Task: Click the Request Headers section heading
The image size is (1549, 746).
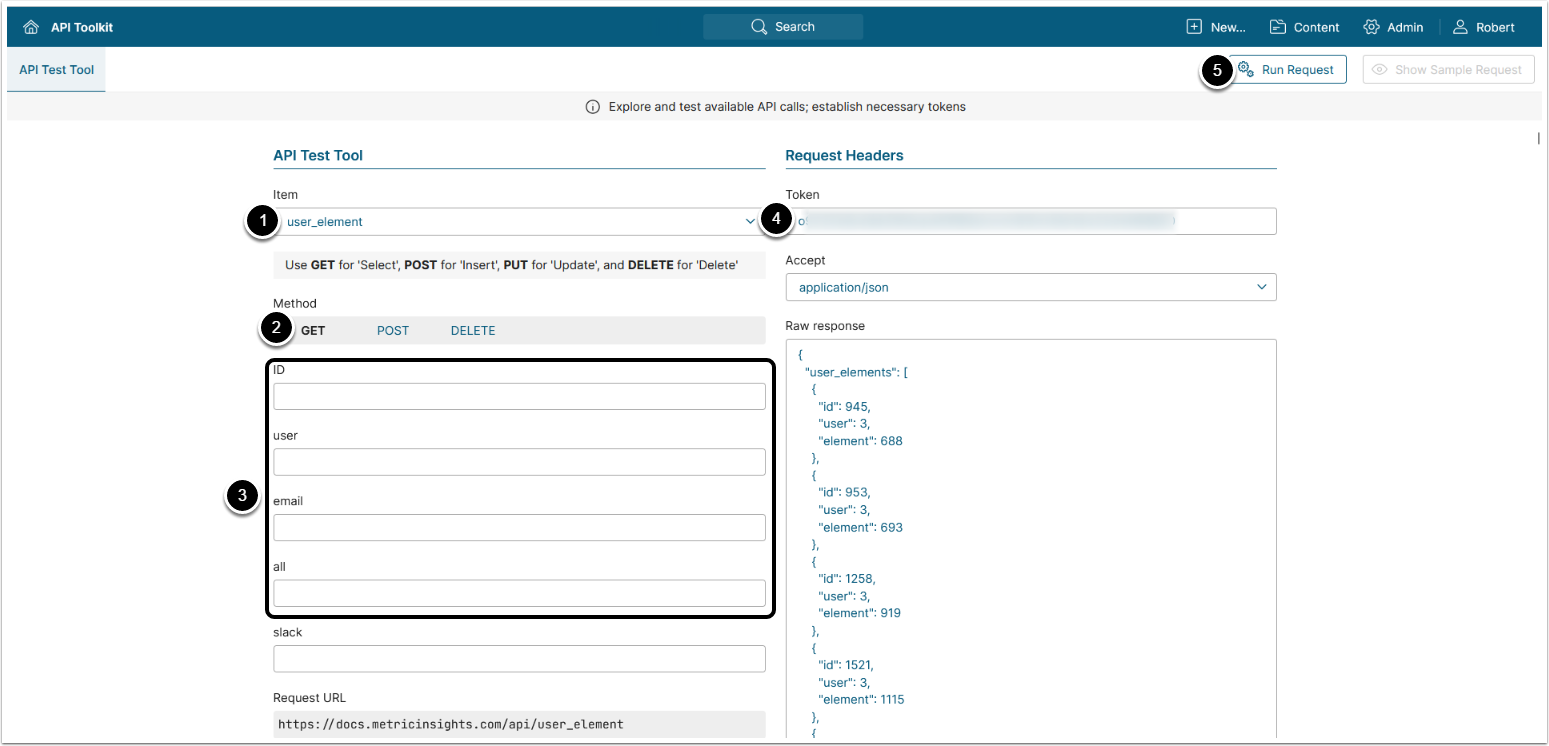Action: (844, 155)
